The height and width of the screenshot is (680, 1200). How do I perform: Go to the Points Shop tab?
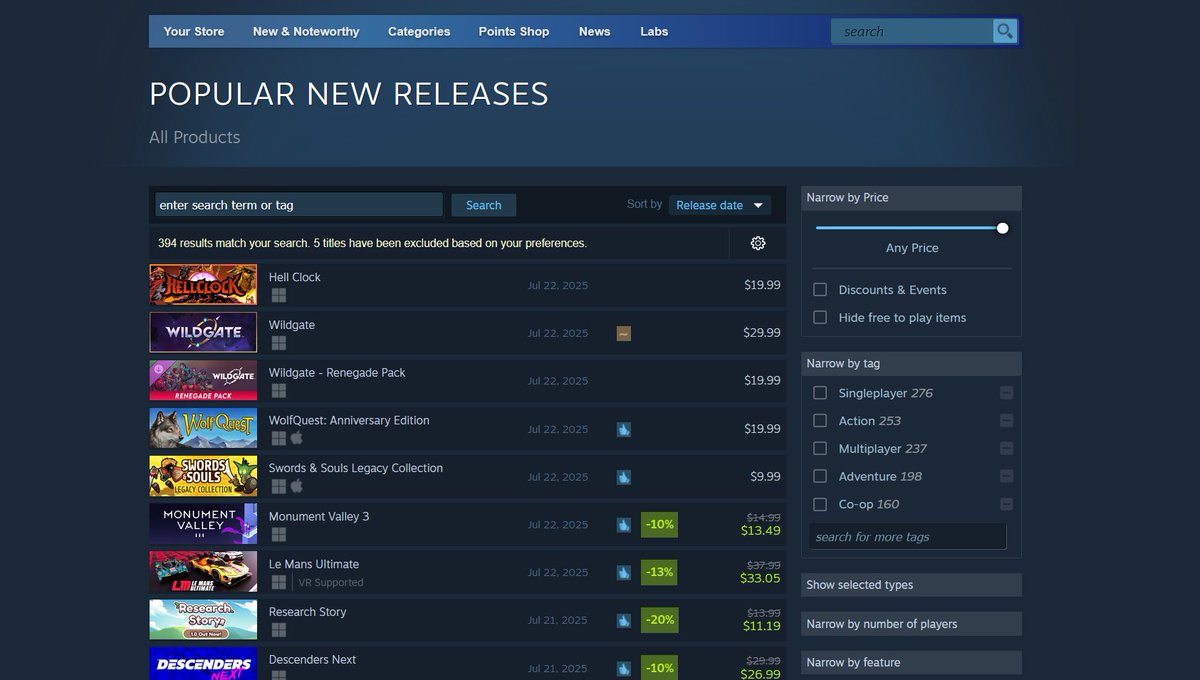(x=514, y=31)
